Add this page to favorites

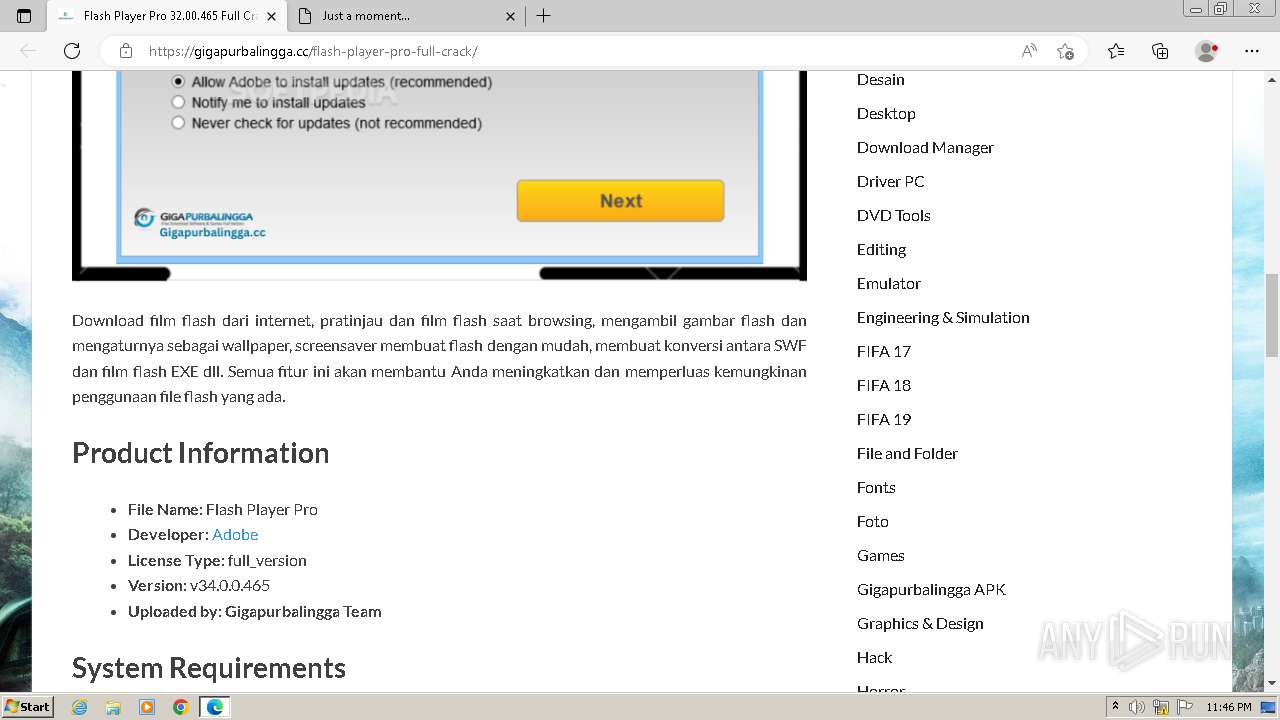tap(1065, 51)
